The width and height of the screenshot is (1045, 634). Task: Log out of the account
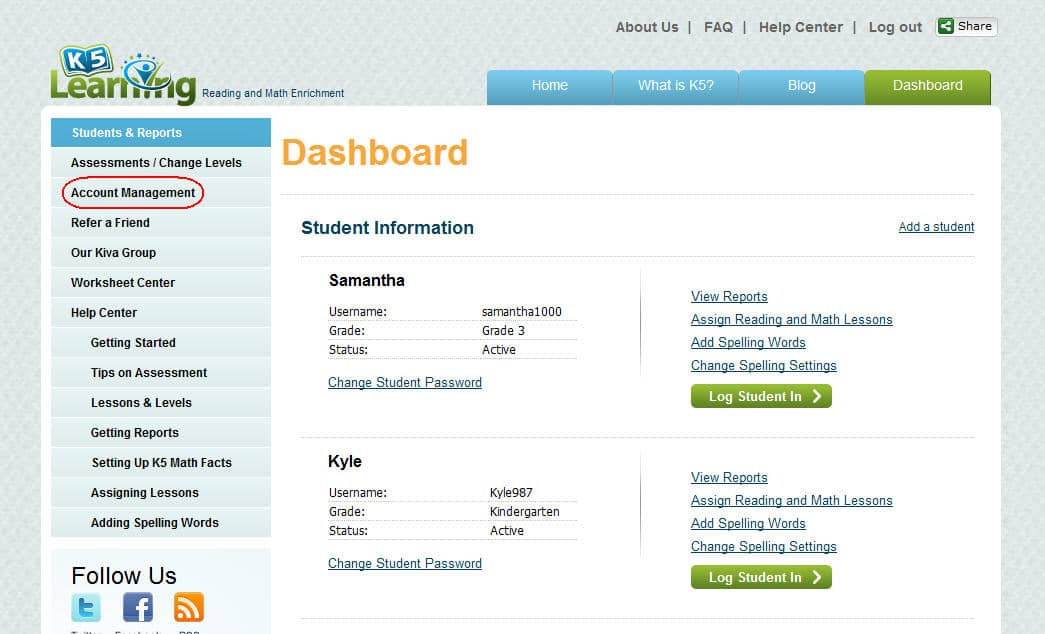click(895, 27)
